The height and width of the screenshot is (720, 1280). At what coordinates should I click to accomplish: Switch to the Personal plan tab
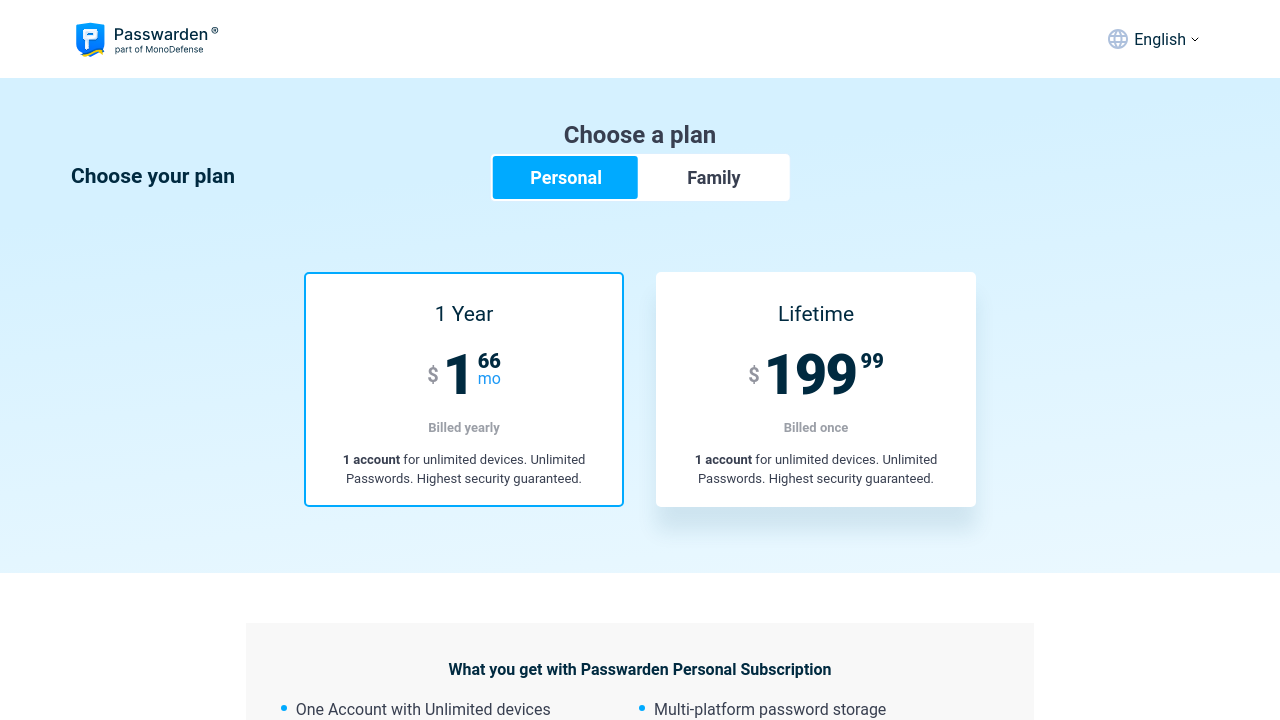565,178
